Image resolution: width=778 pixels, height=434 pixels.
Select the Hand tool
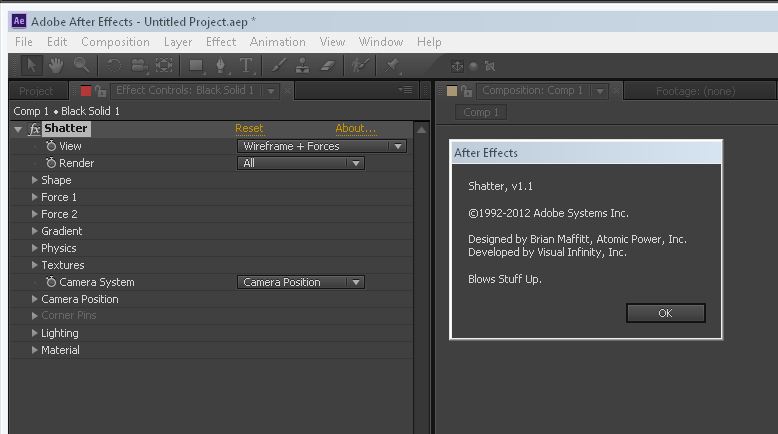pos(56,65)
